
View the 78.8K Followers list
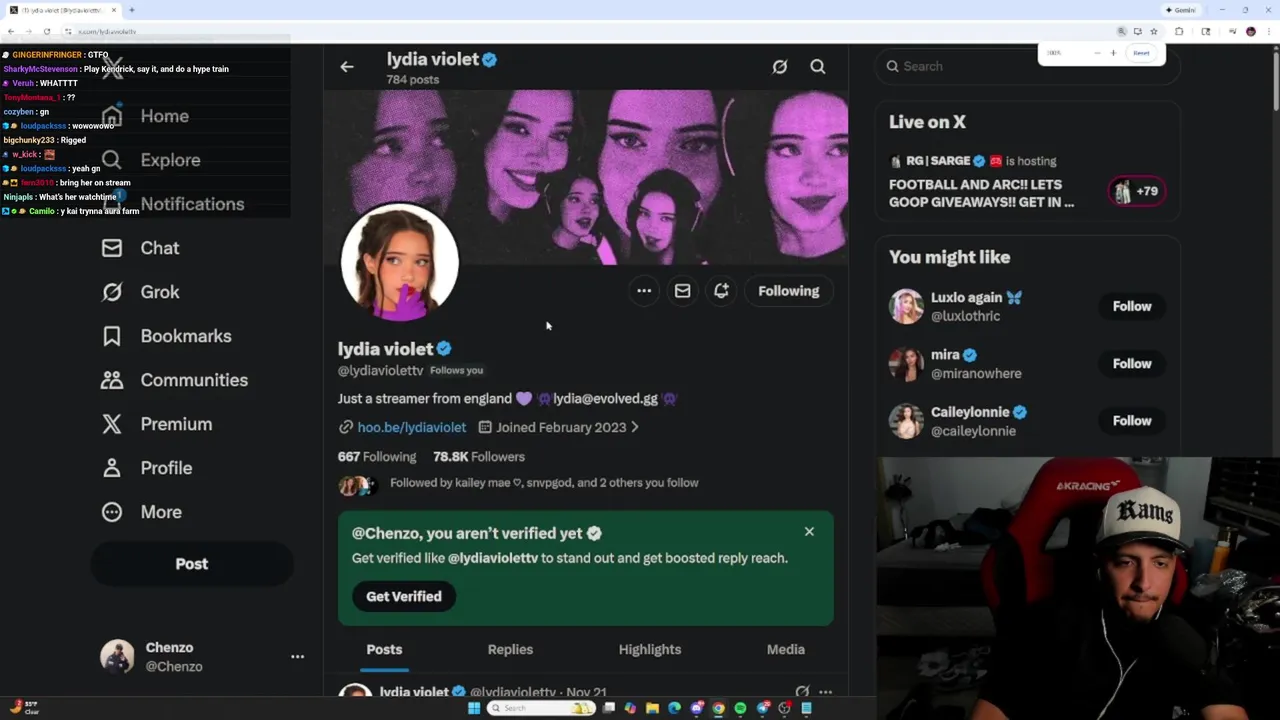click(479, 456)
